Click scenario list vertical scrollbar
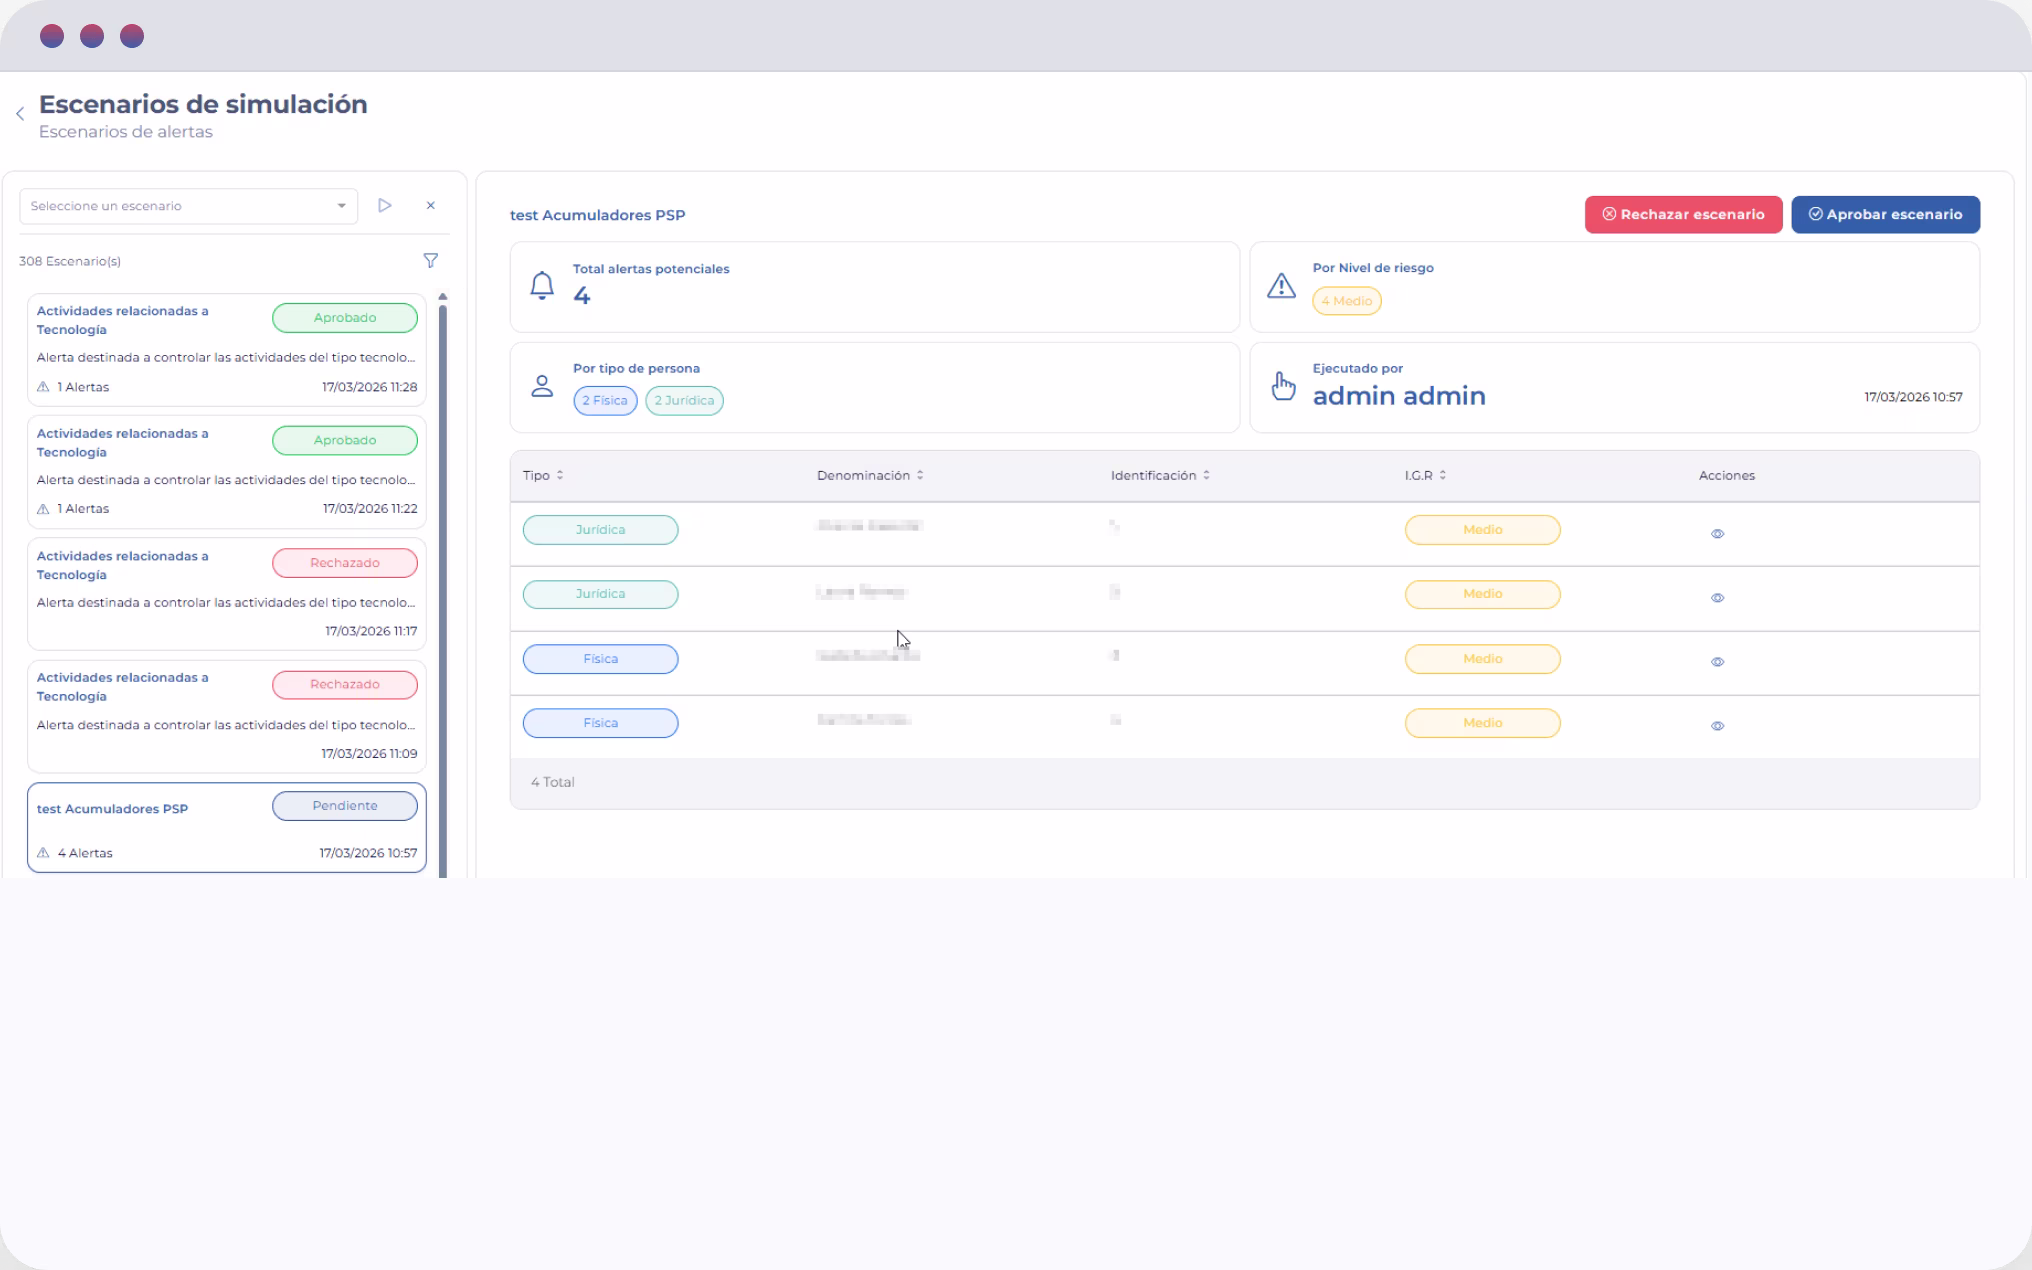The image size is (2032, 1270). (x=443, y=590)
